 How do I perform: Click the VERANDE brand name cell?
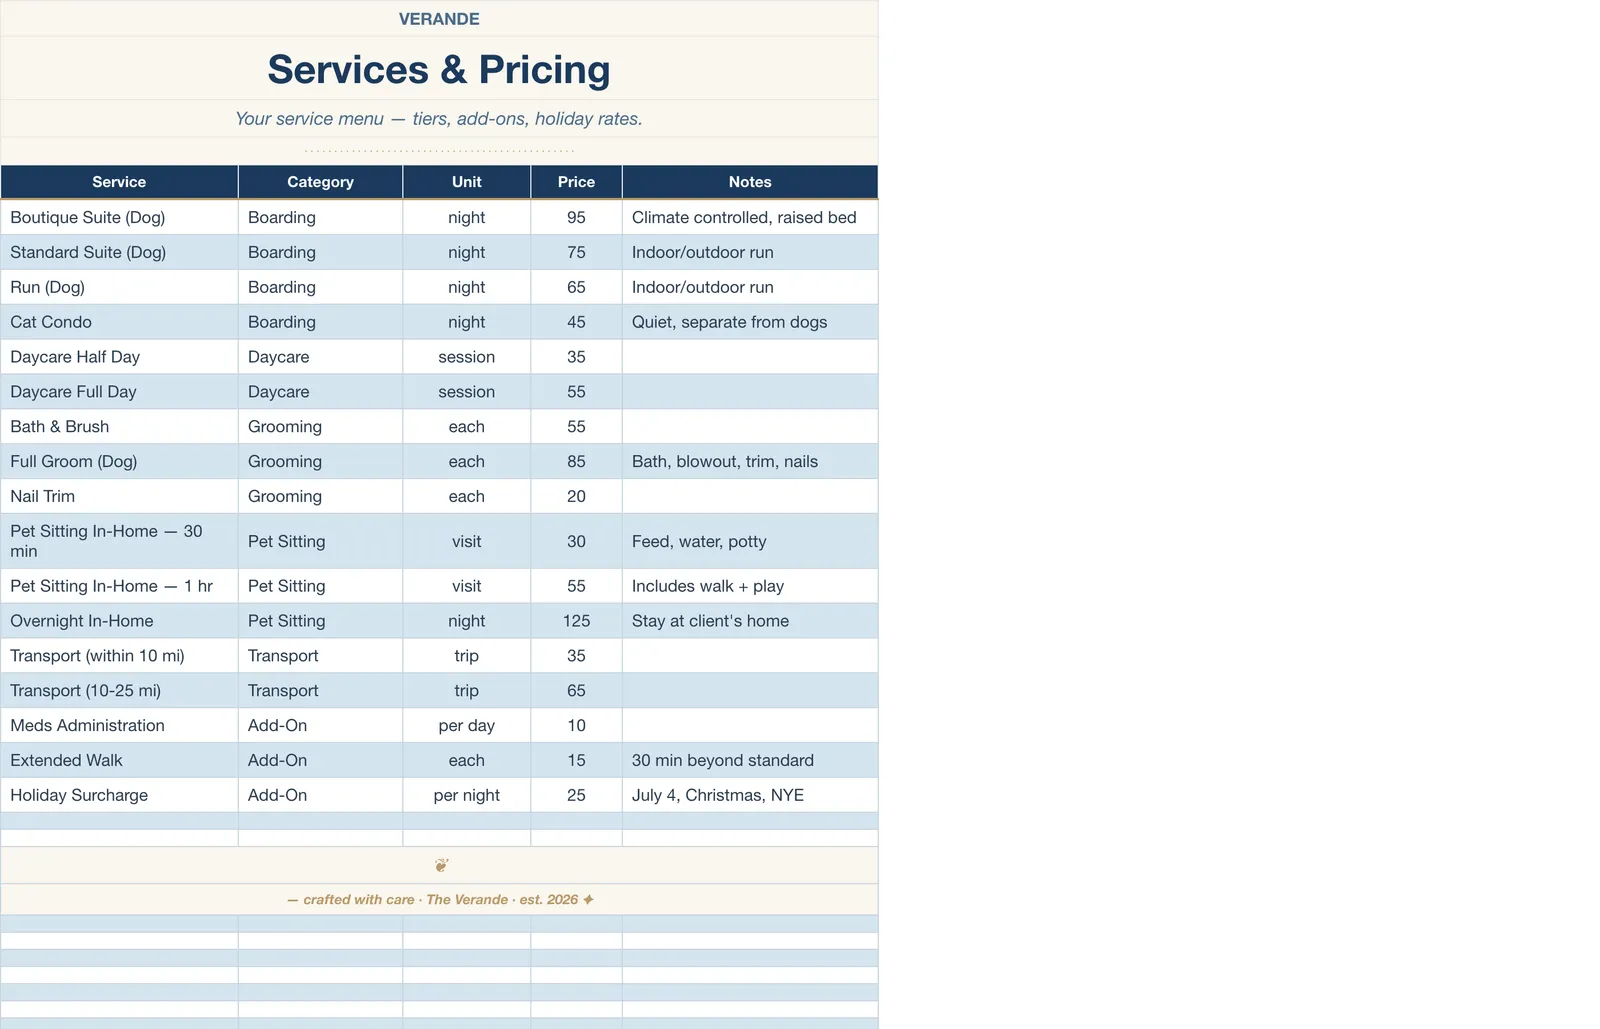click(x=439, y=19)
